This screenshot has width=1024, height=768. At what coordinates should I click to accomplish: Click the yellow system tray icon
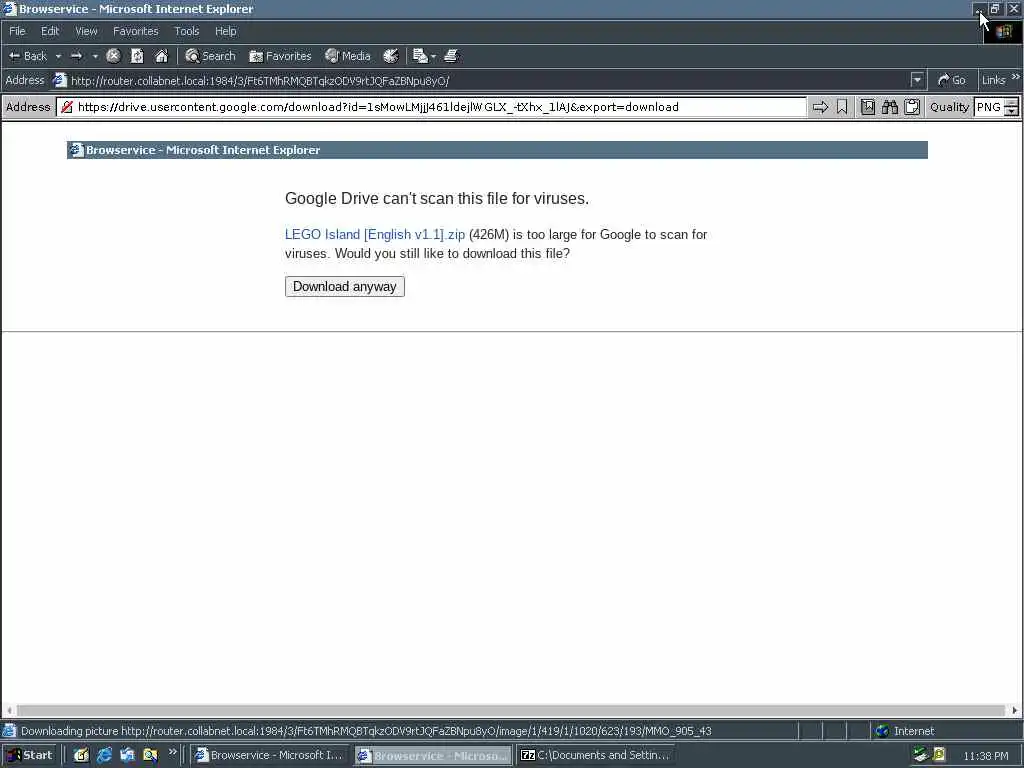point(938,756)
